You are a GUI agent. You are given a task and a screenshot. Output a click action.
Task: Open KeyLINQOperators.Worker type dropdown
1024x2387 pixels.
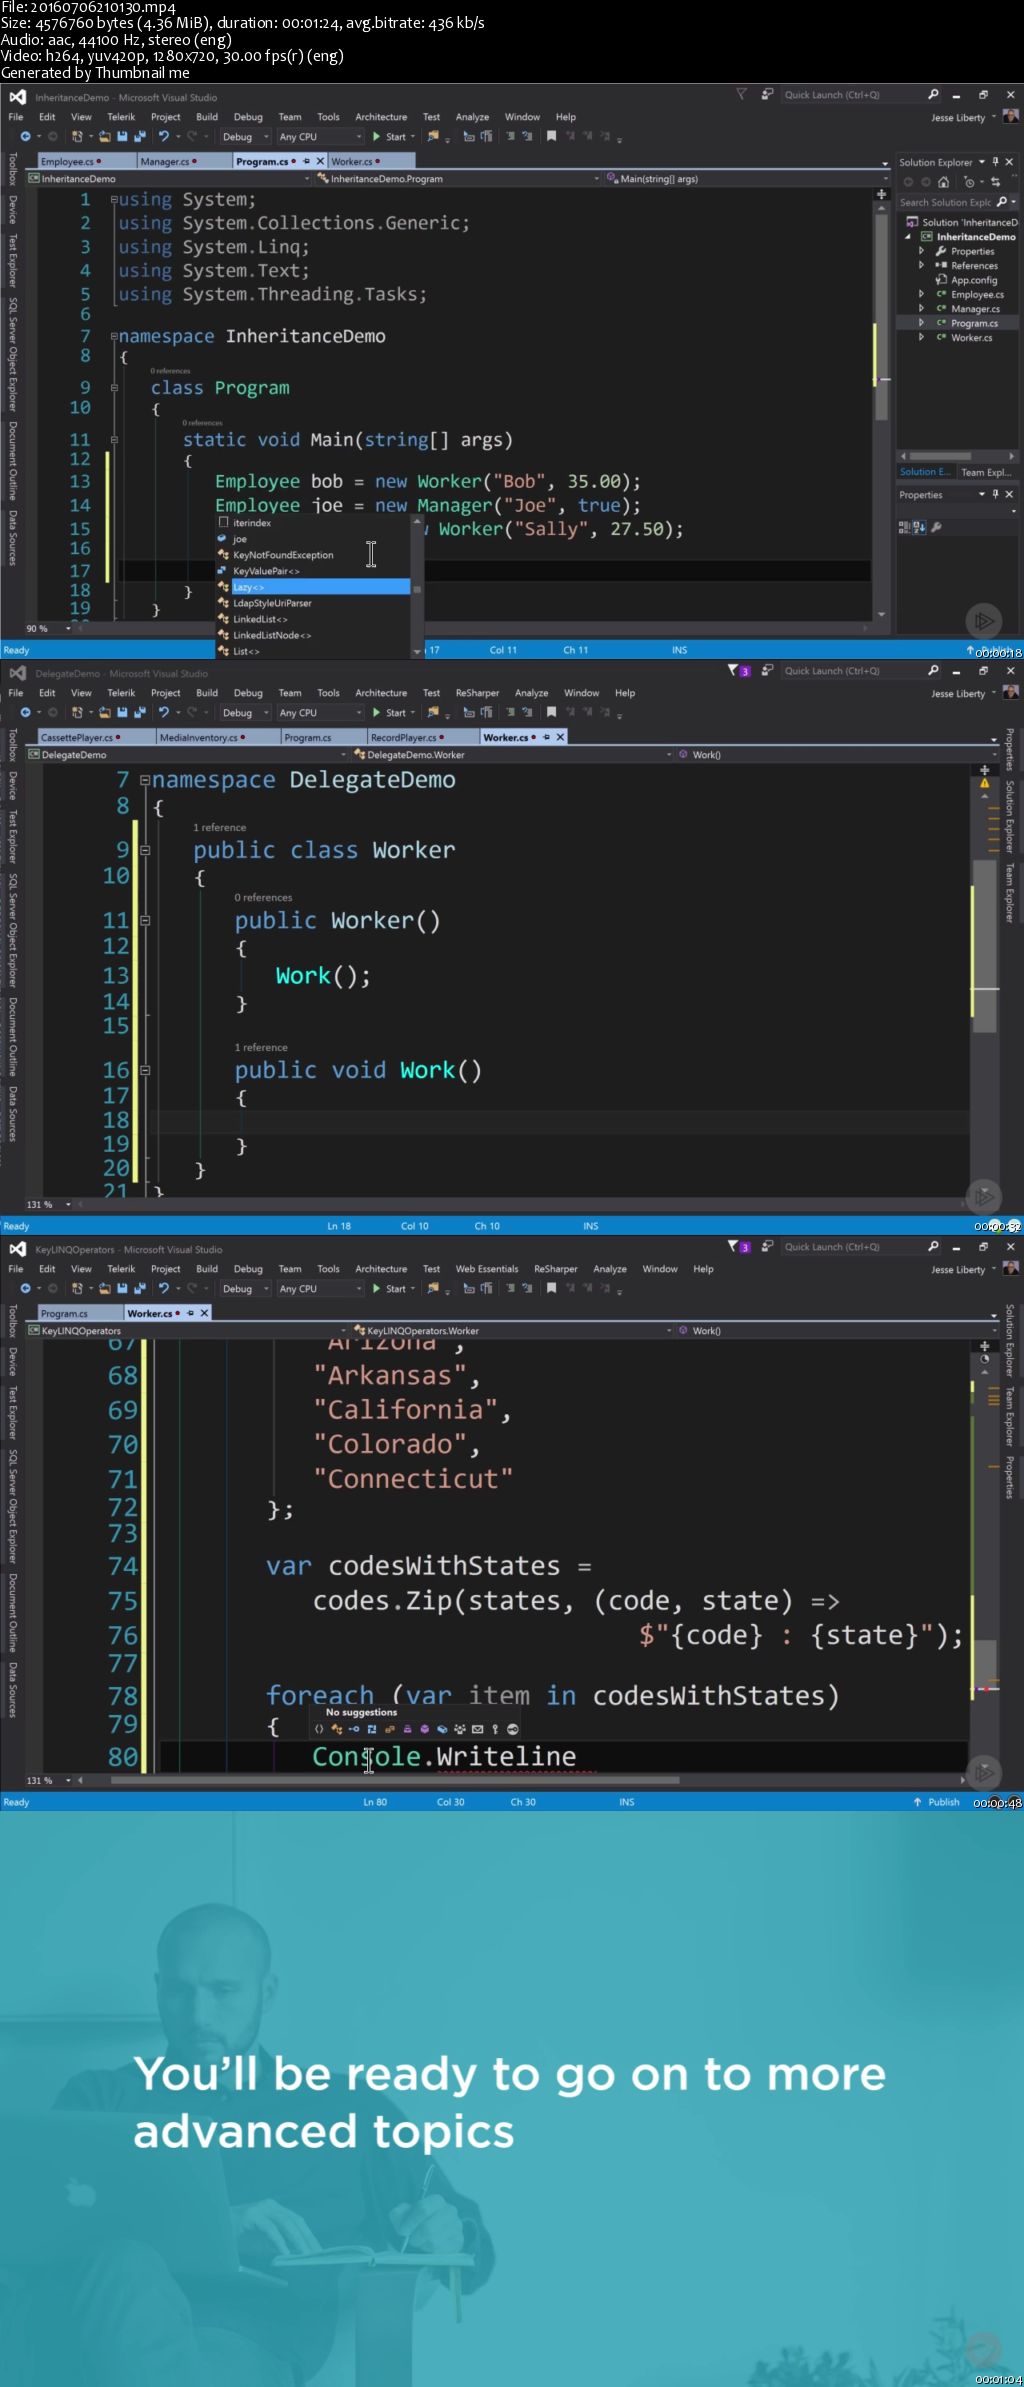(513, 1331)
